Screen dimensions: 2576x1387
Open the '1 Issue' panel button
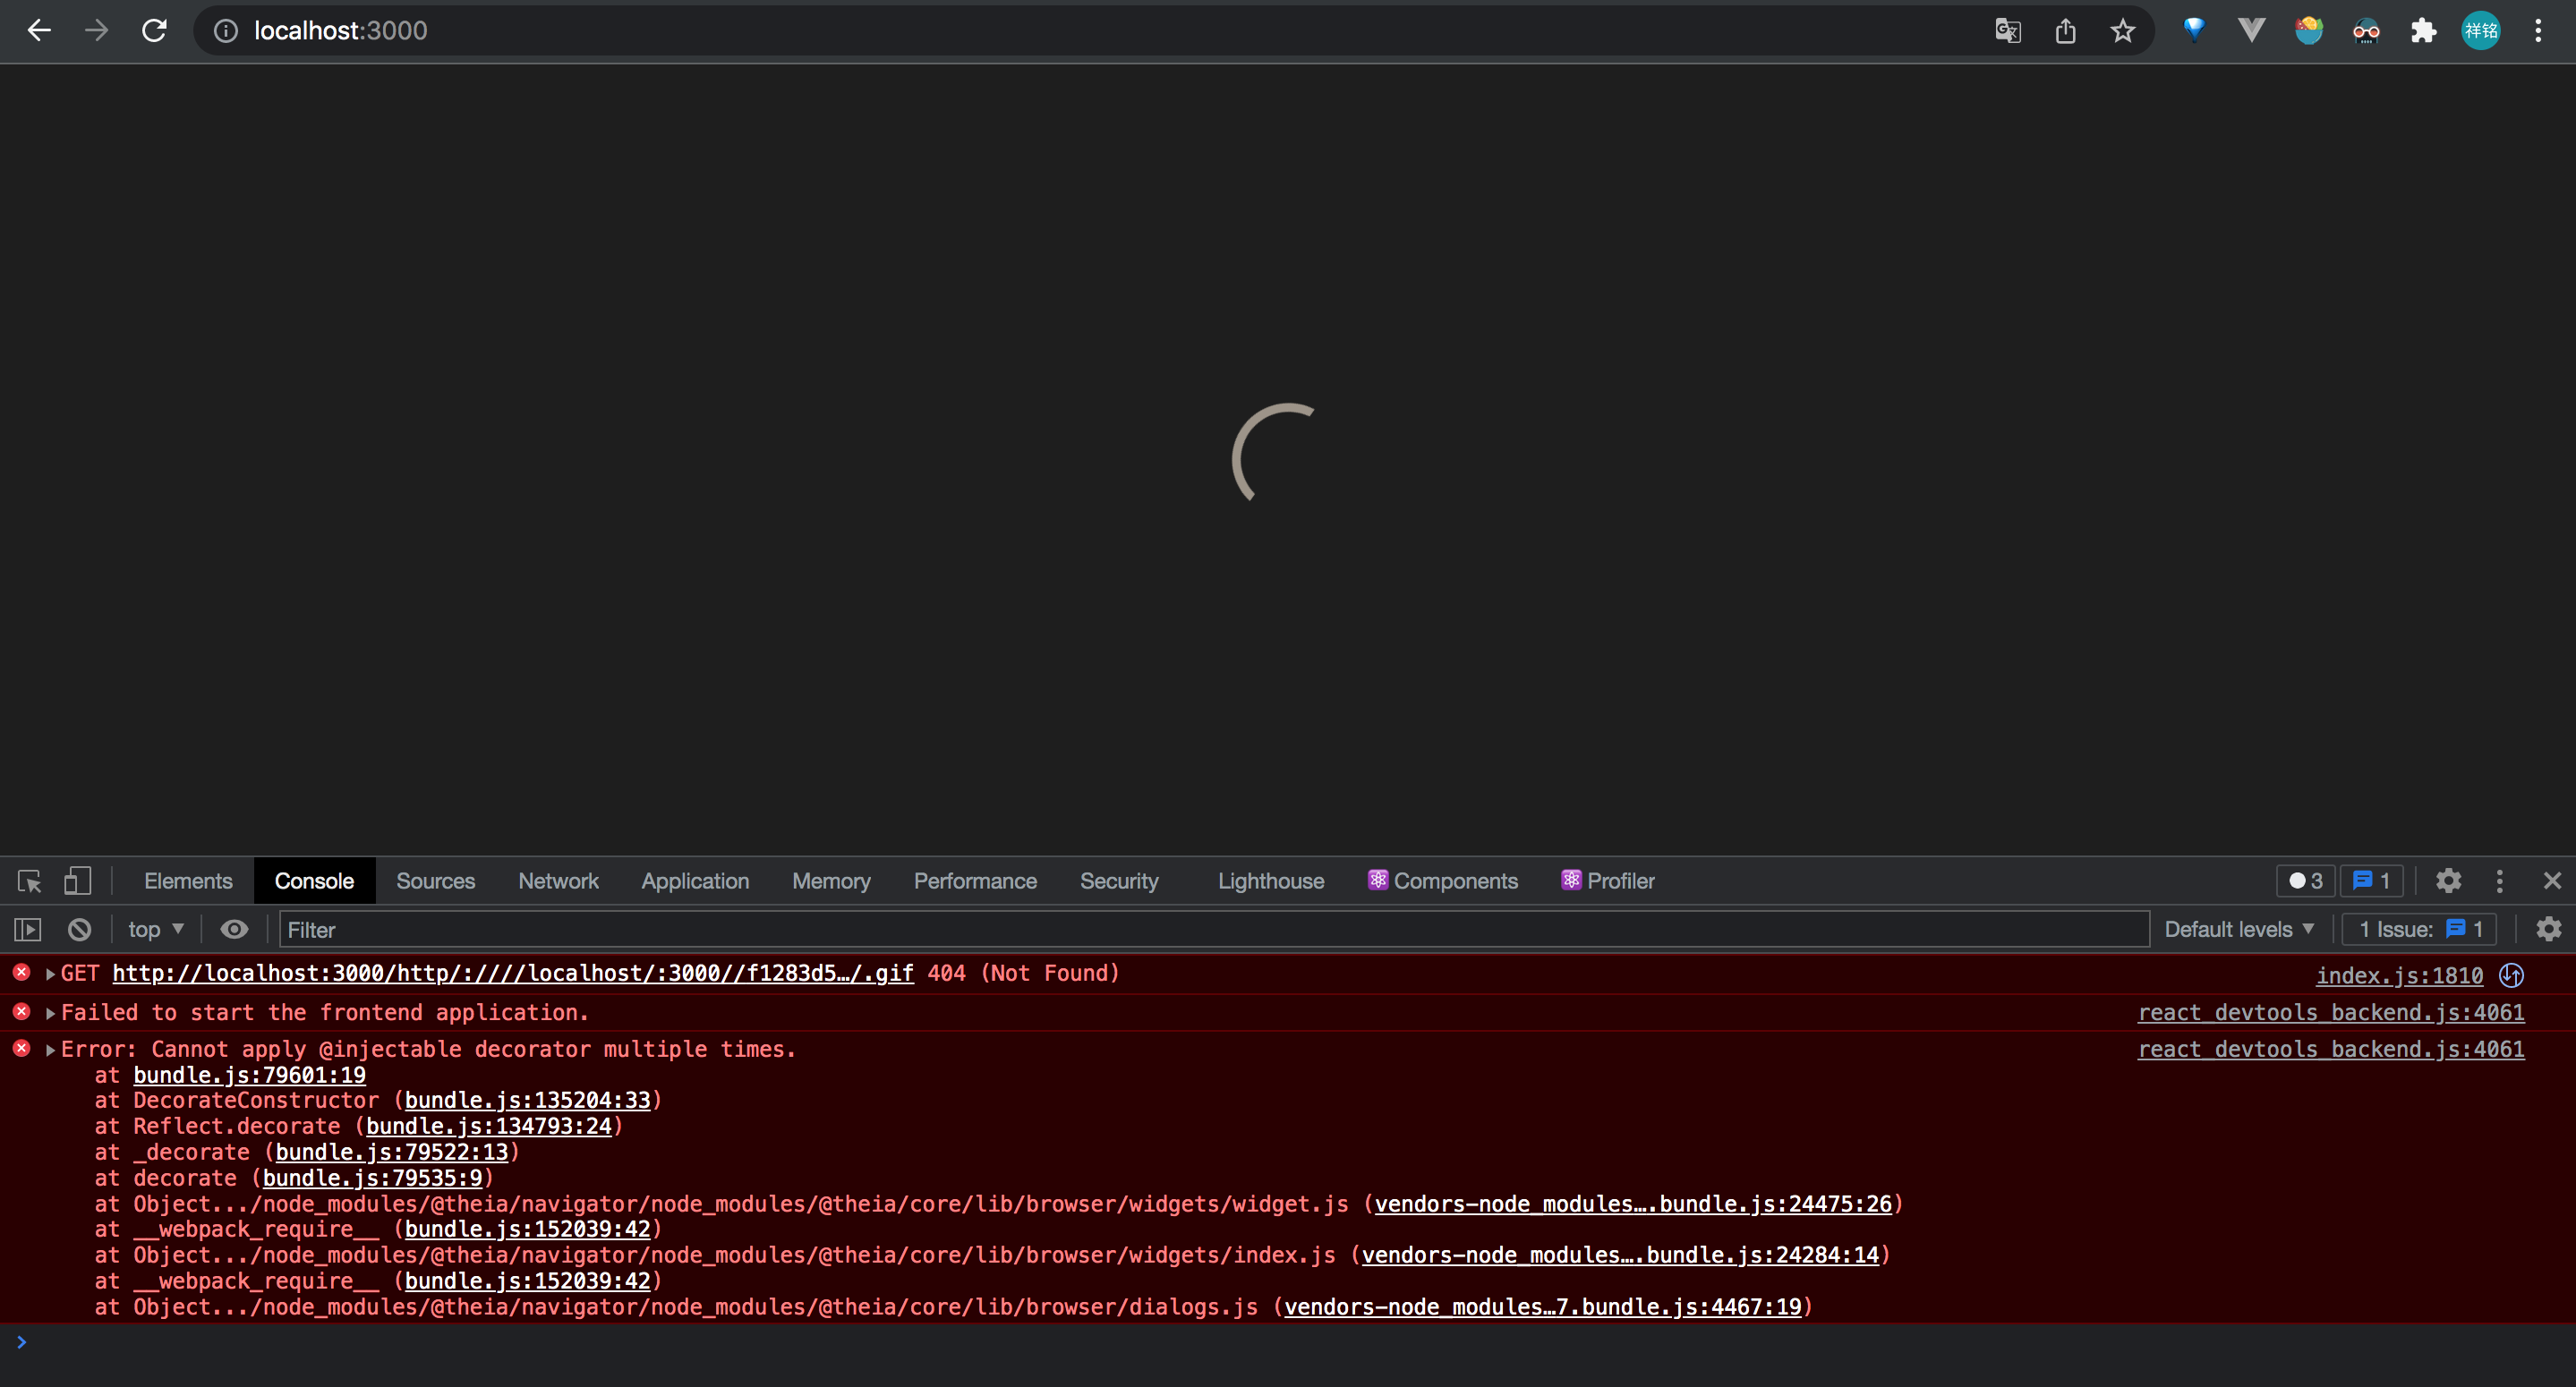tap(2419, 929)
